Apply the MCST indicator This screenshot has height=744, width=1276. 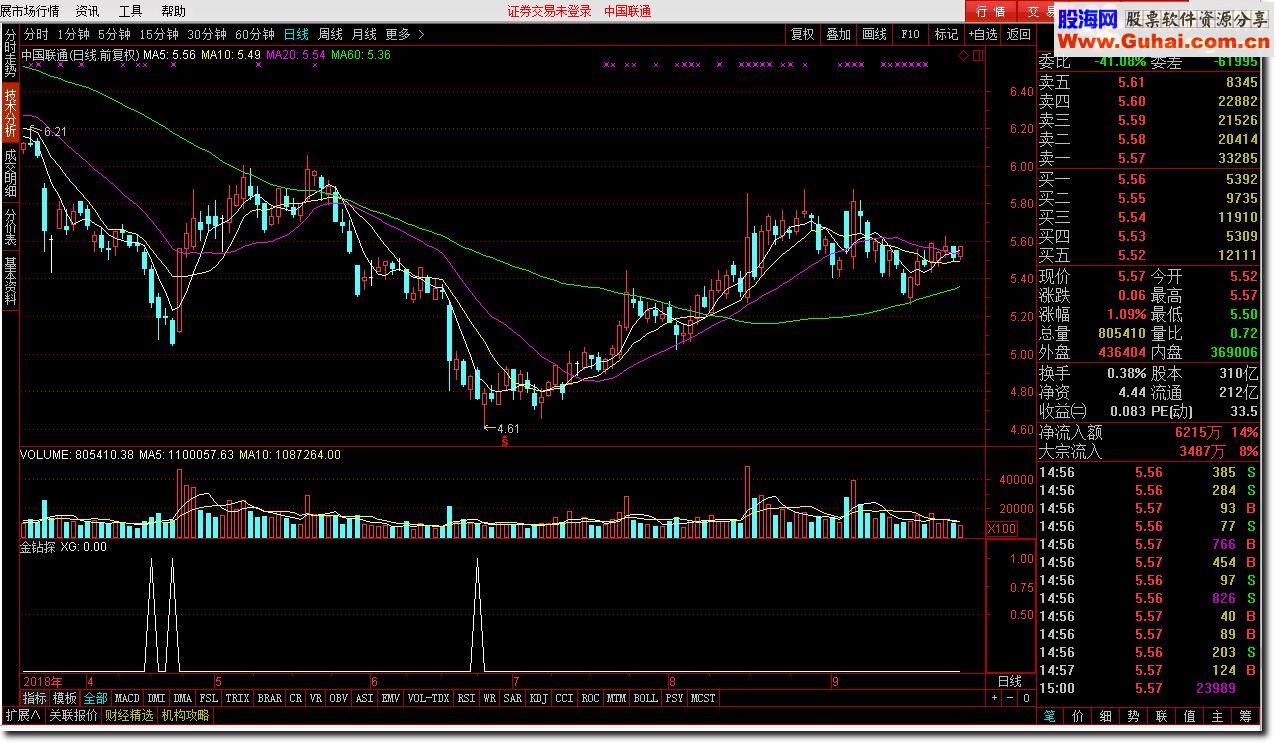[x=704, y=698]
